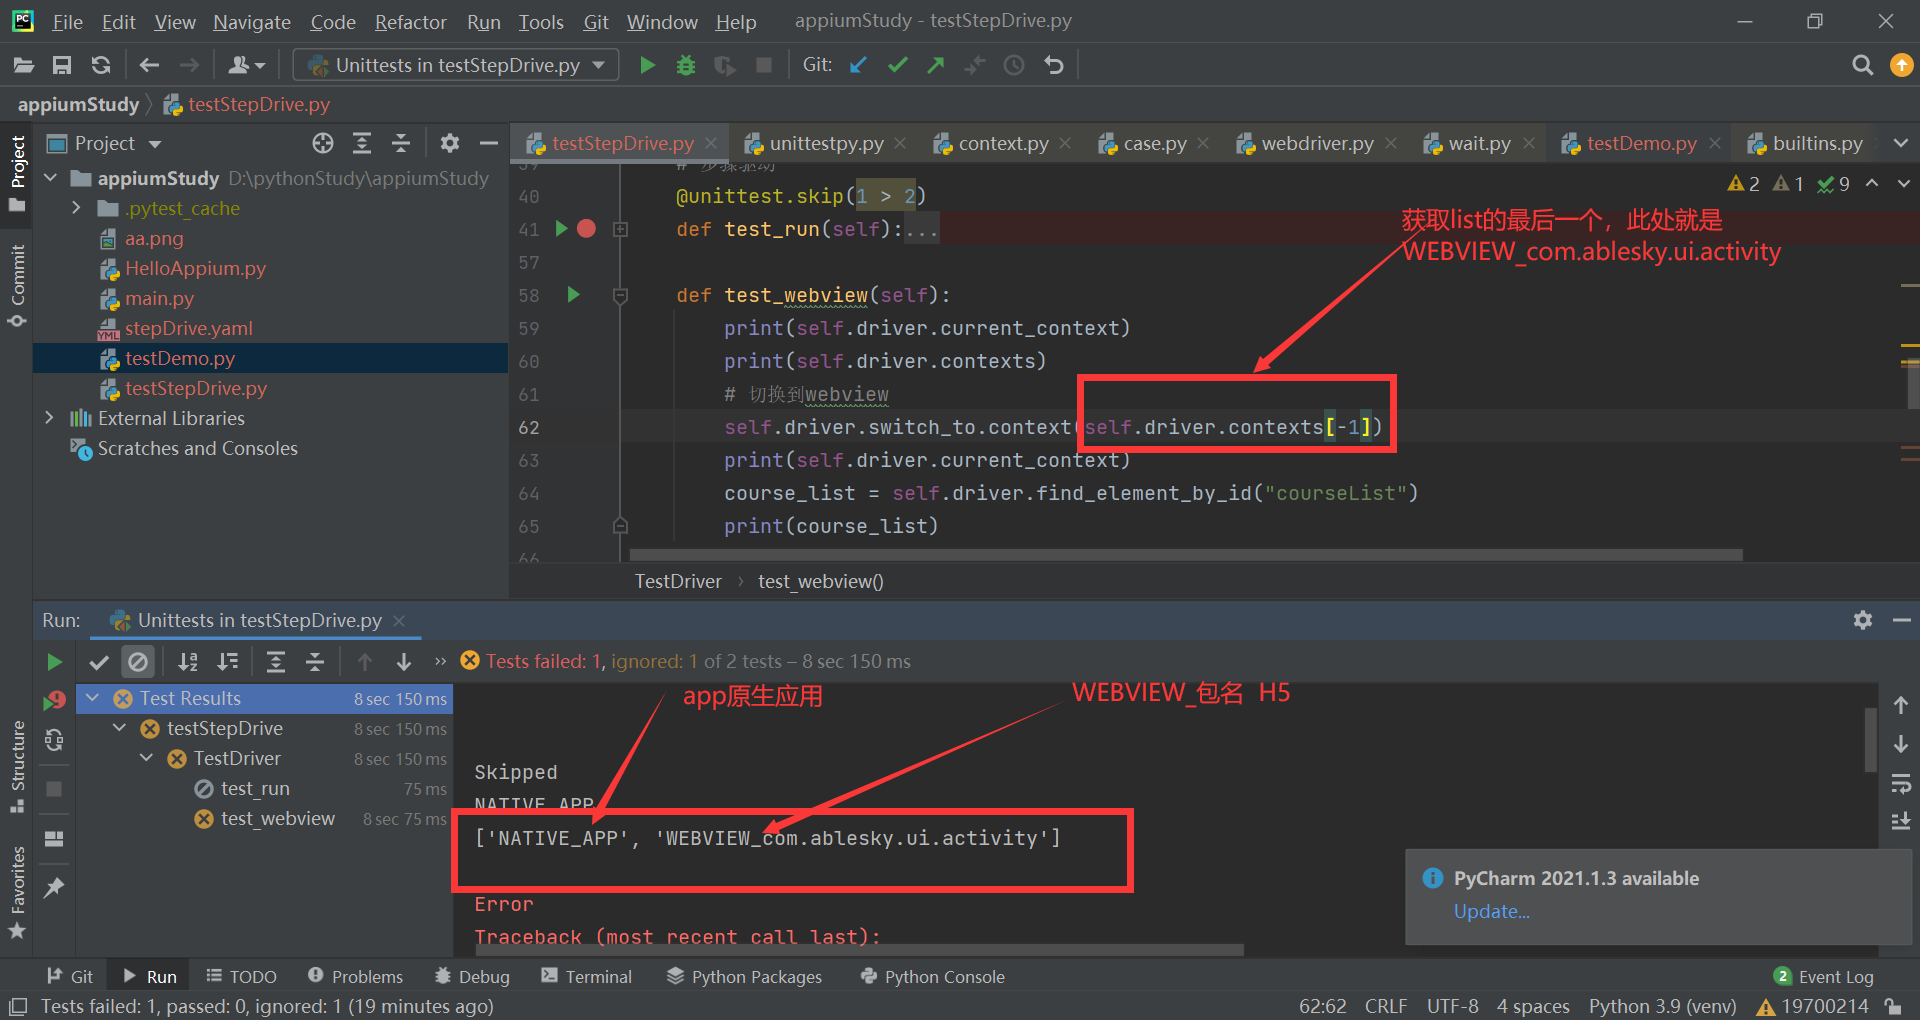Open Search Everywhere magnifier icon
Image resolution: width=1920 pixels, height=1020 pixels.
click(x=1862, y=65)
